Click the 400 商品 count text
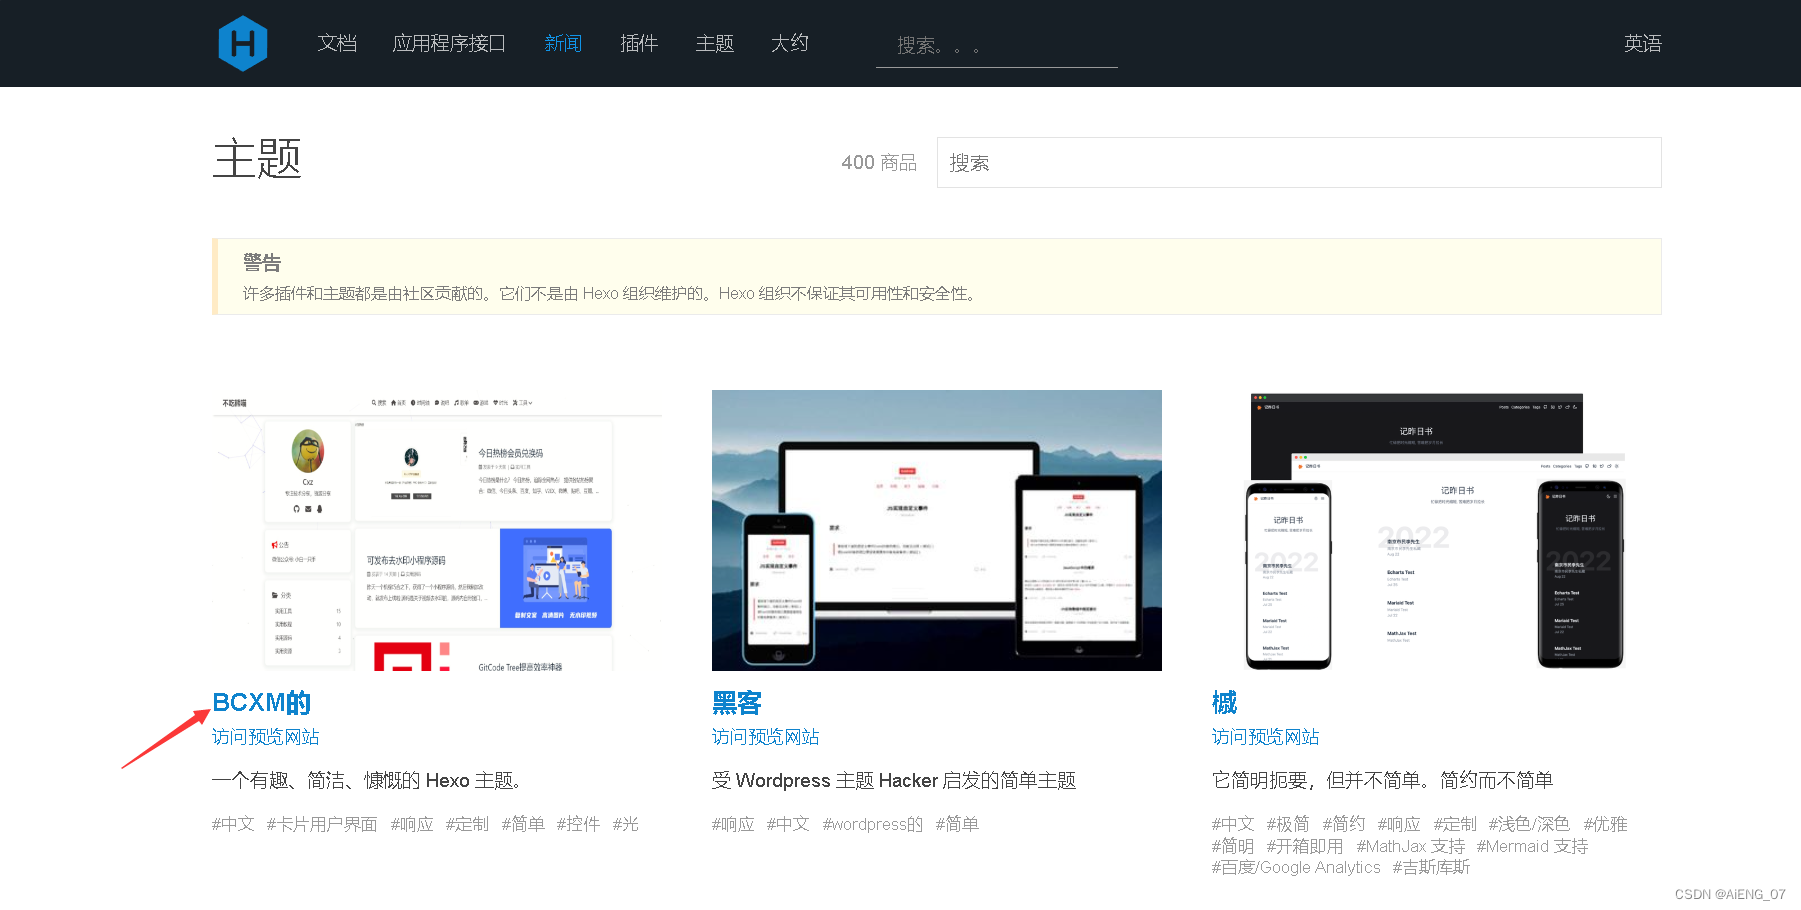Image resolution: width=1801 pixels, height=910 pixels. coord(879,162)
